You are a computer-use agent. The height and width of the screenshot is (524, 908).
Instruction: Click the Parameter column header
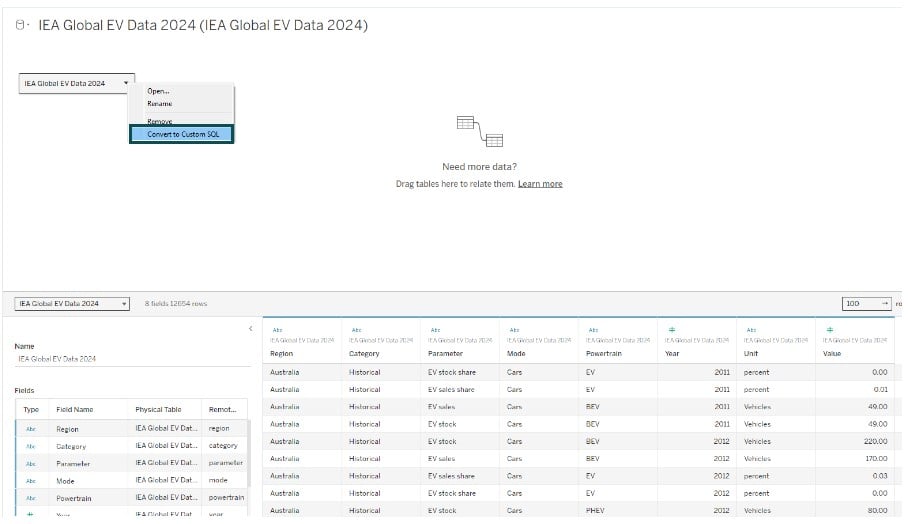(x=445, y=354)
